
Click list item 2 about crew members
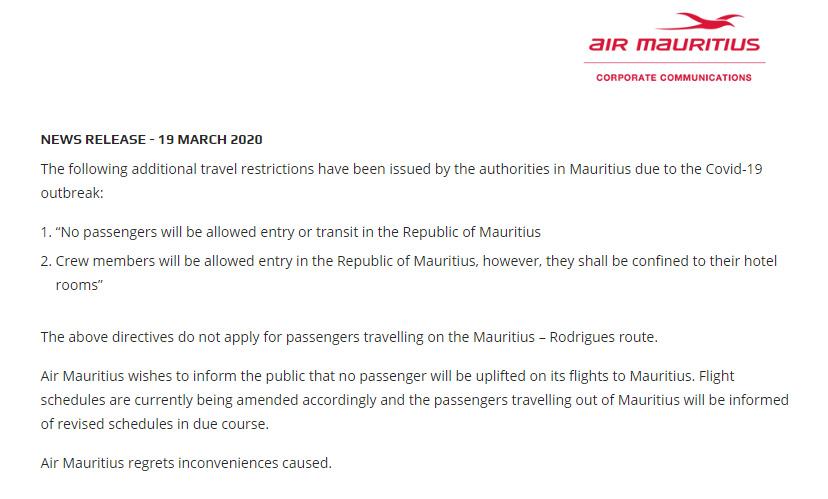(409, 273)
